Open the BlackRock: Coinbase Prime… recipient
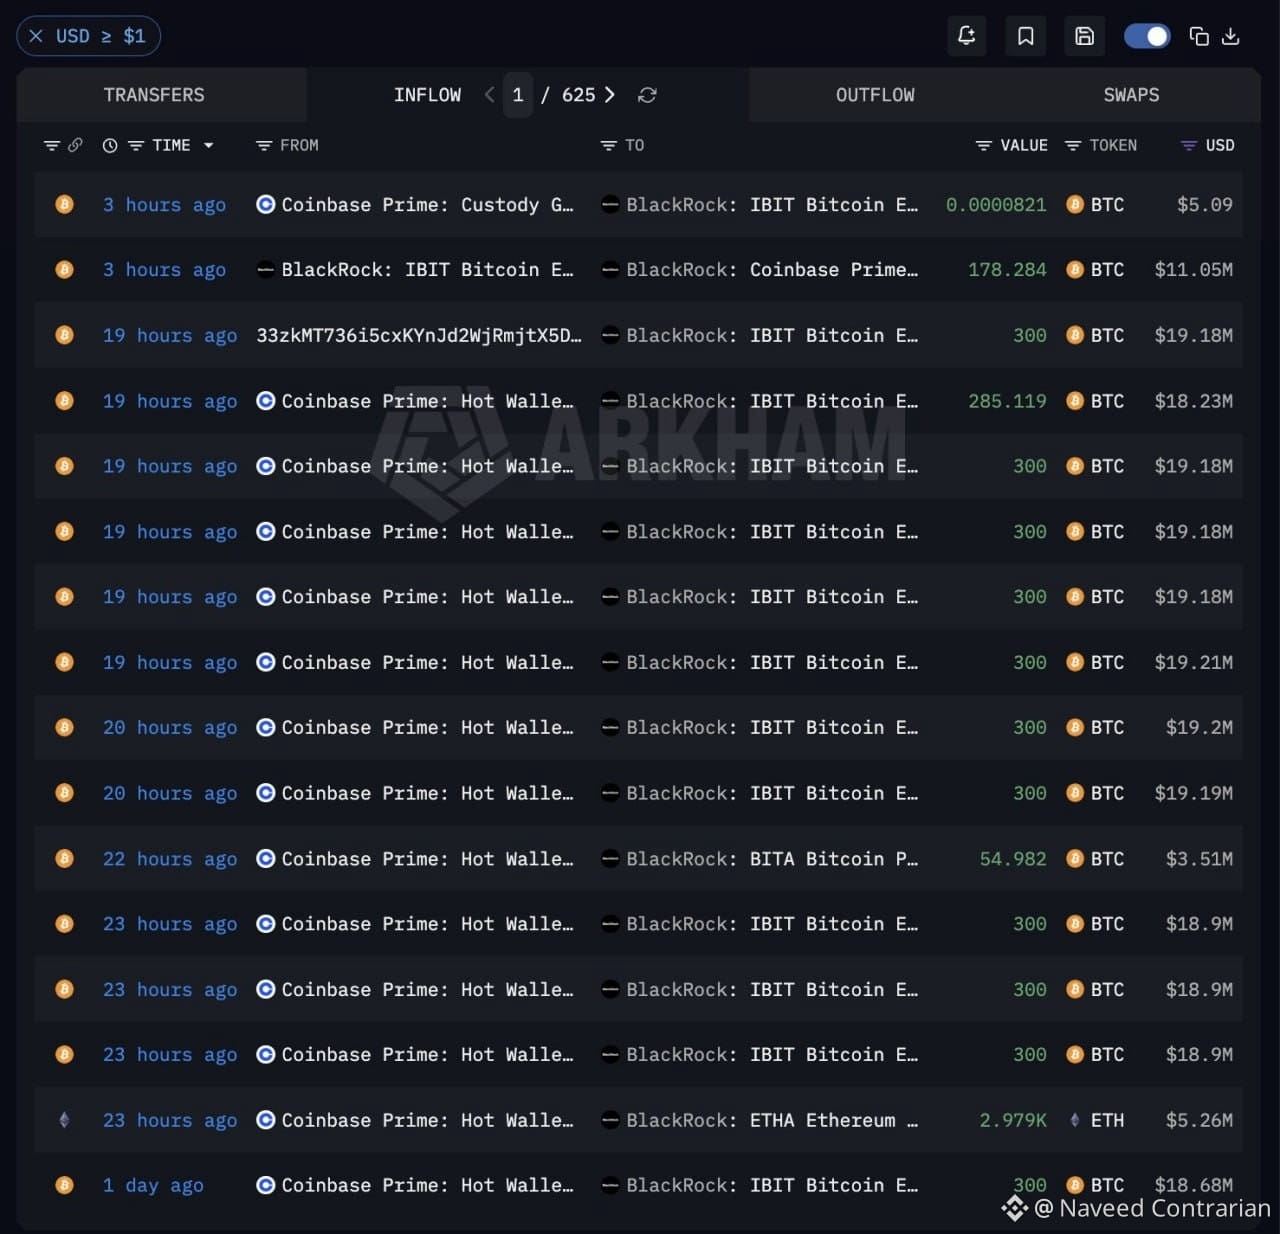The height and width of the screenshot is (1234, 1280). click(772, 269)
